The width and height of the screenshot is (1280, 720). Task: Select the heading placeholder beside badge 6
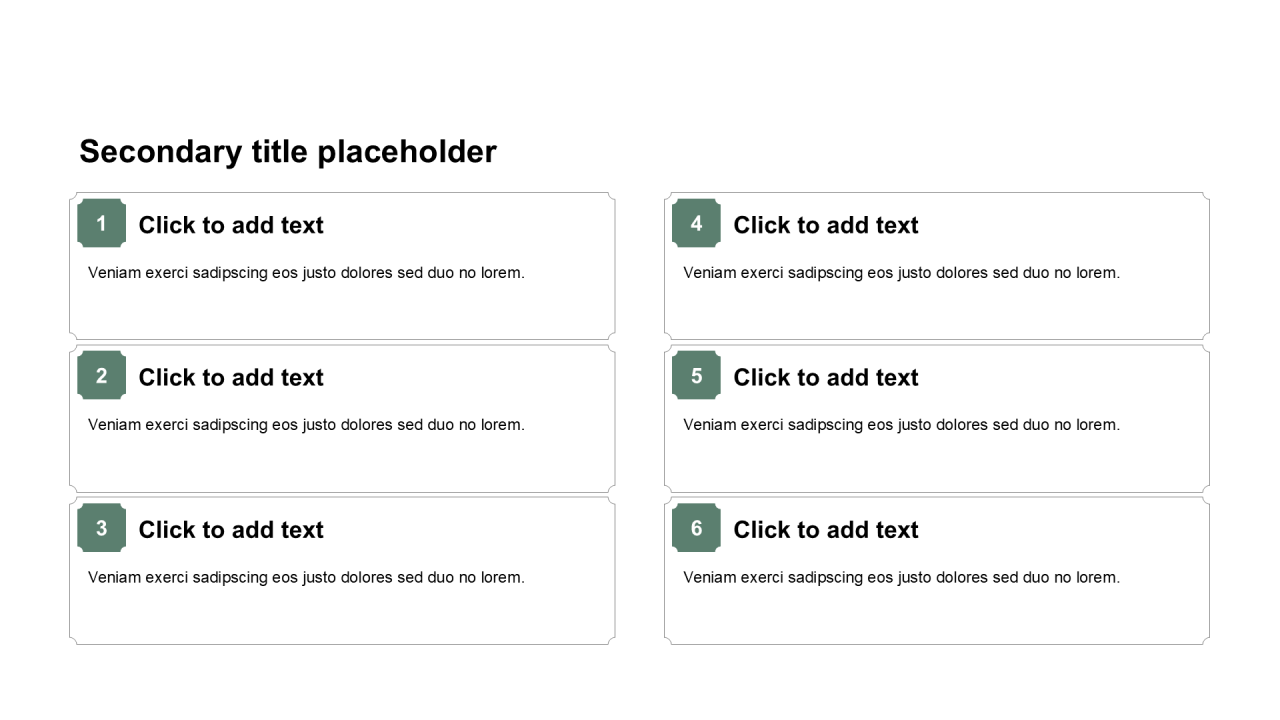click(826, 530)
